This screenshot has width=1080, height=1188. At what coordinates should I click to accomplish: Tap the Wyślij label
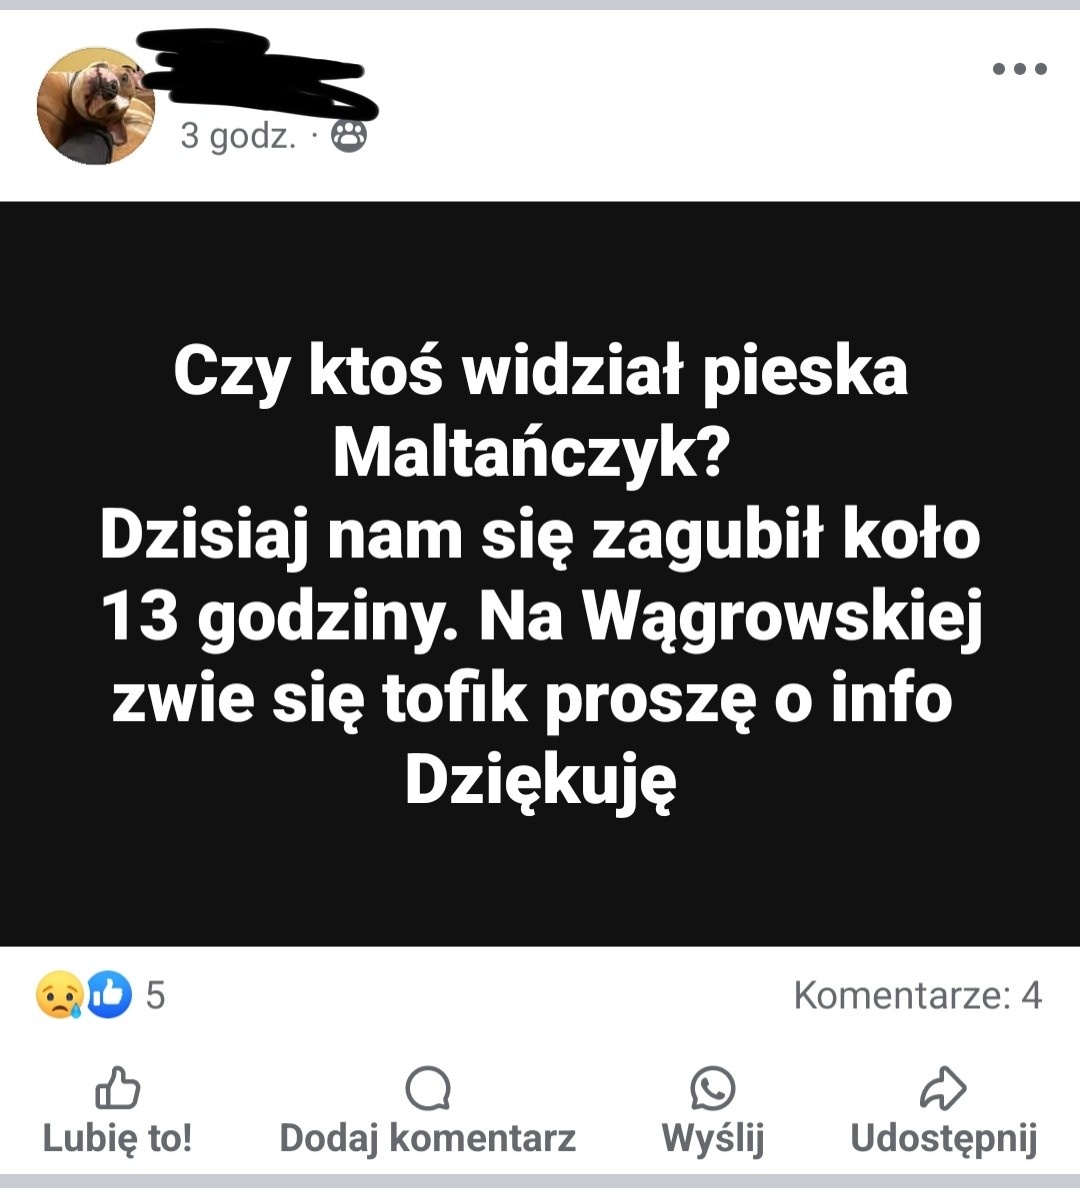(713, 1138)
